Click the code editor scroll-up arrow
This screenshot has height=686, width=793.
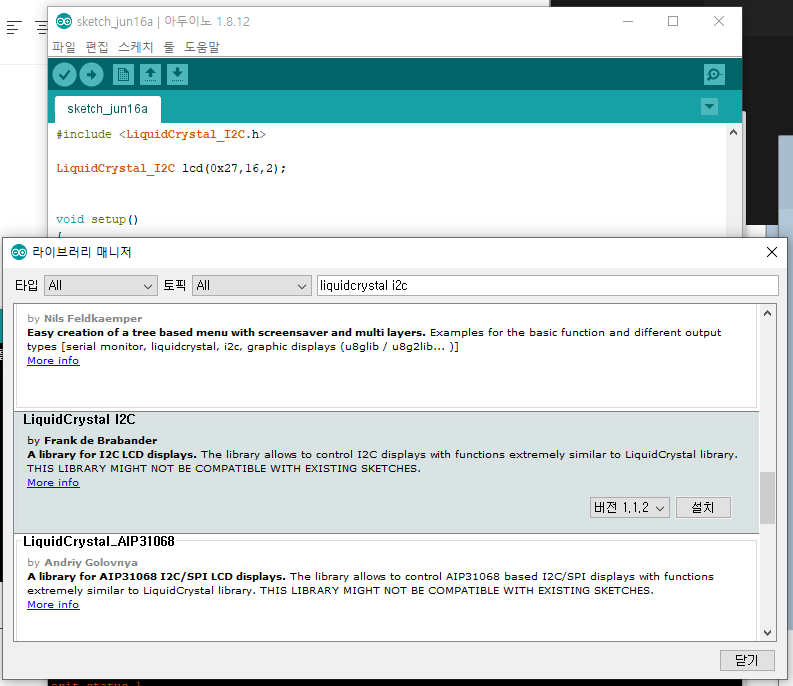pos(733,133)
